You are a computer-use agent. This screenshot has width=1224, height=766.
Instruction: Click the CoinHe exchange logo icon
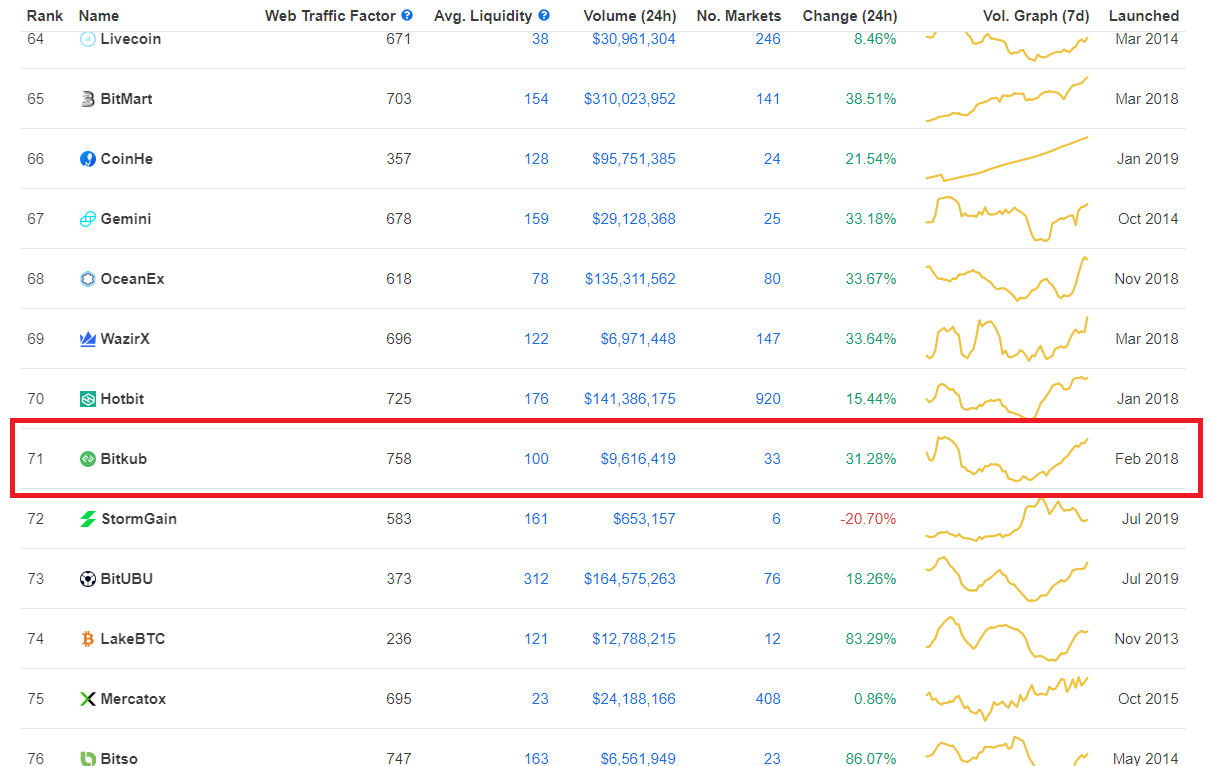pyautogui.click(x=88, y=159)
